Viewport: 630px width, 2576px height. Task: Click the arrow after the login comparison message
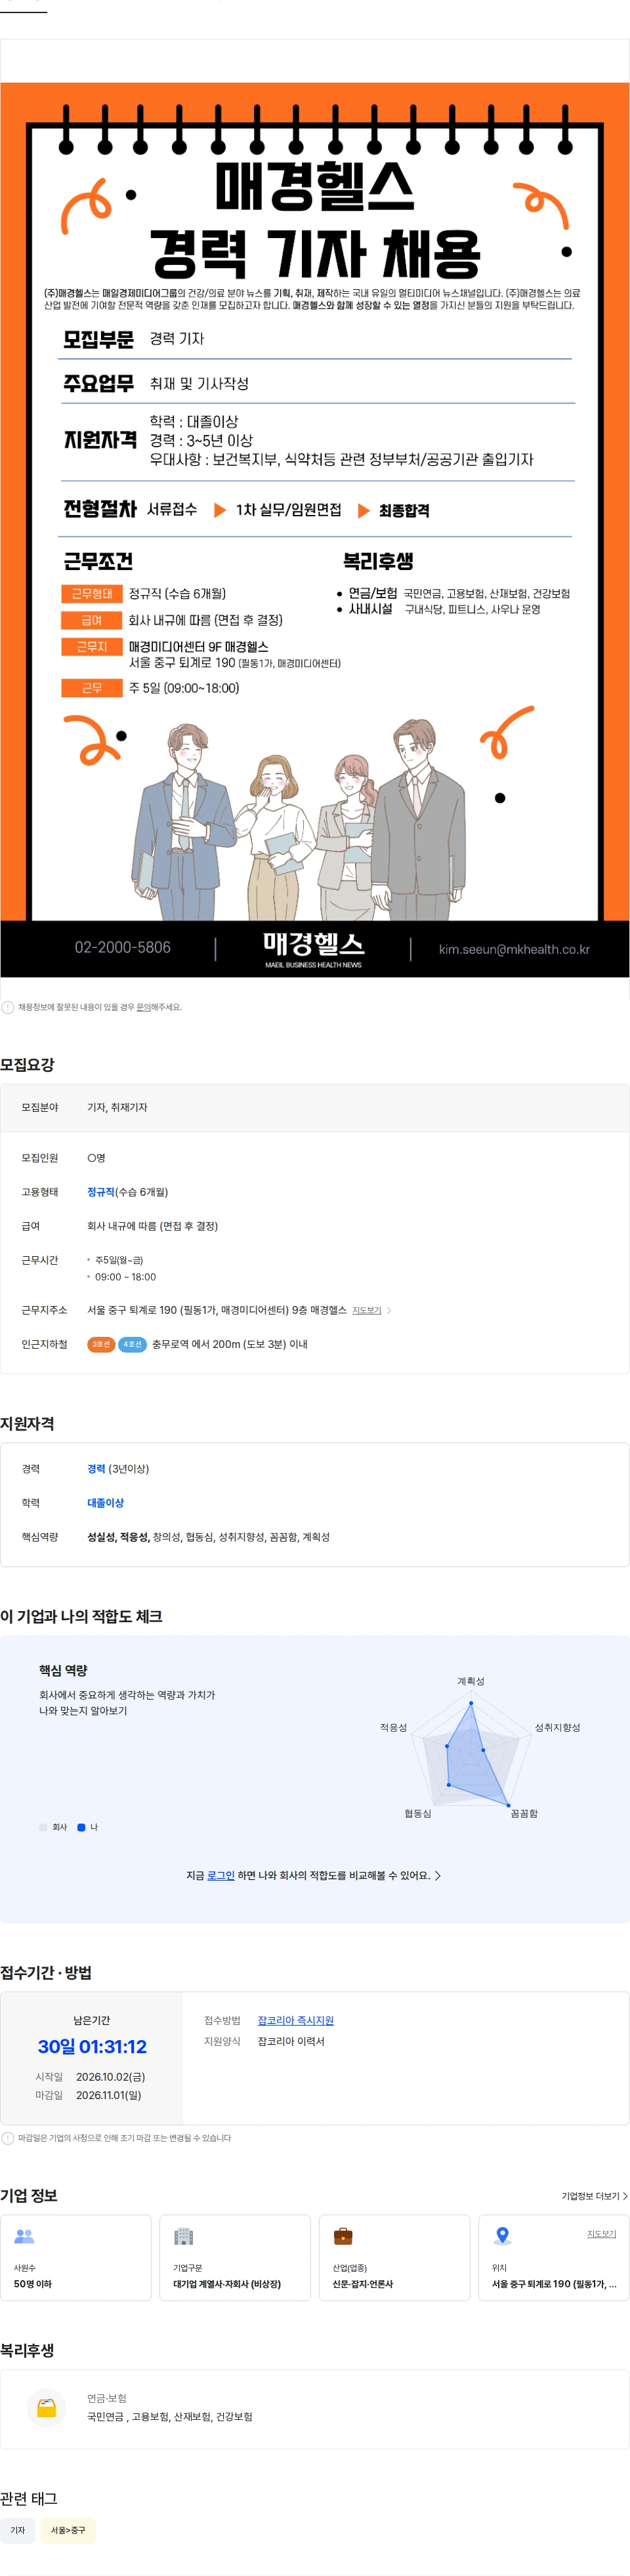[438, 1875]
